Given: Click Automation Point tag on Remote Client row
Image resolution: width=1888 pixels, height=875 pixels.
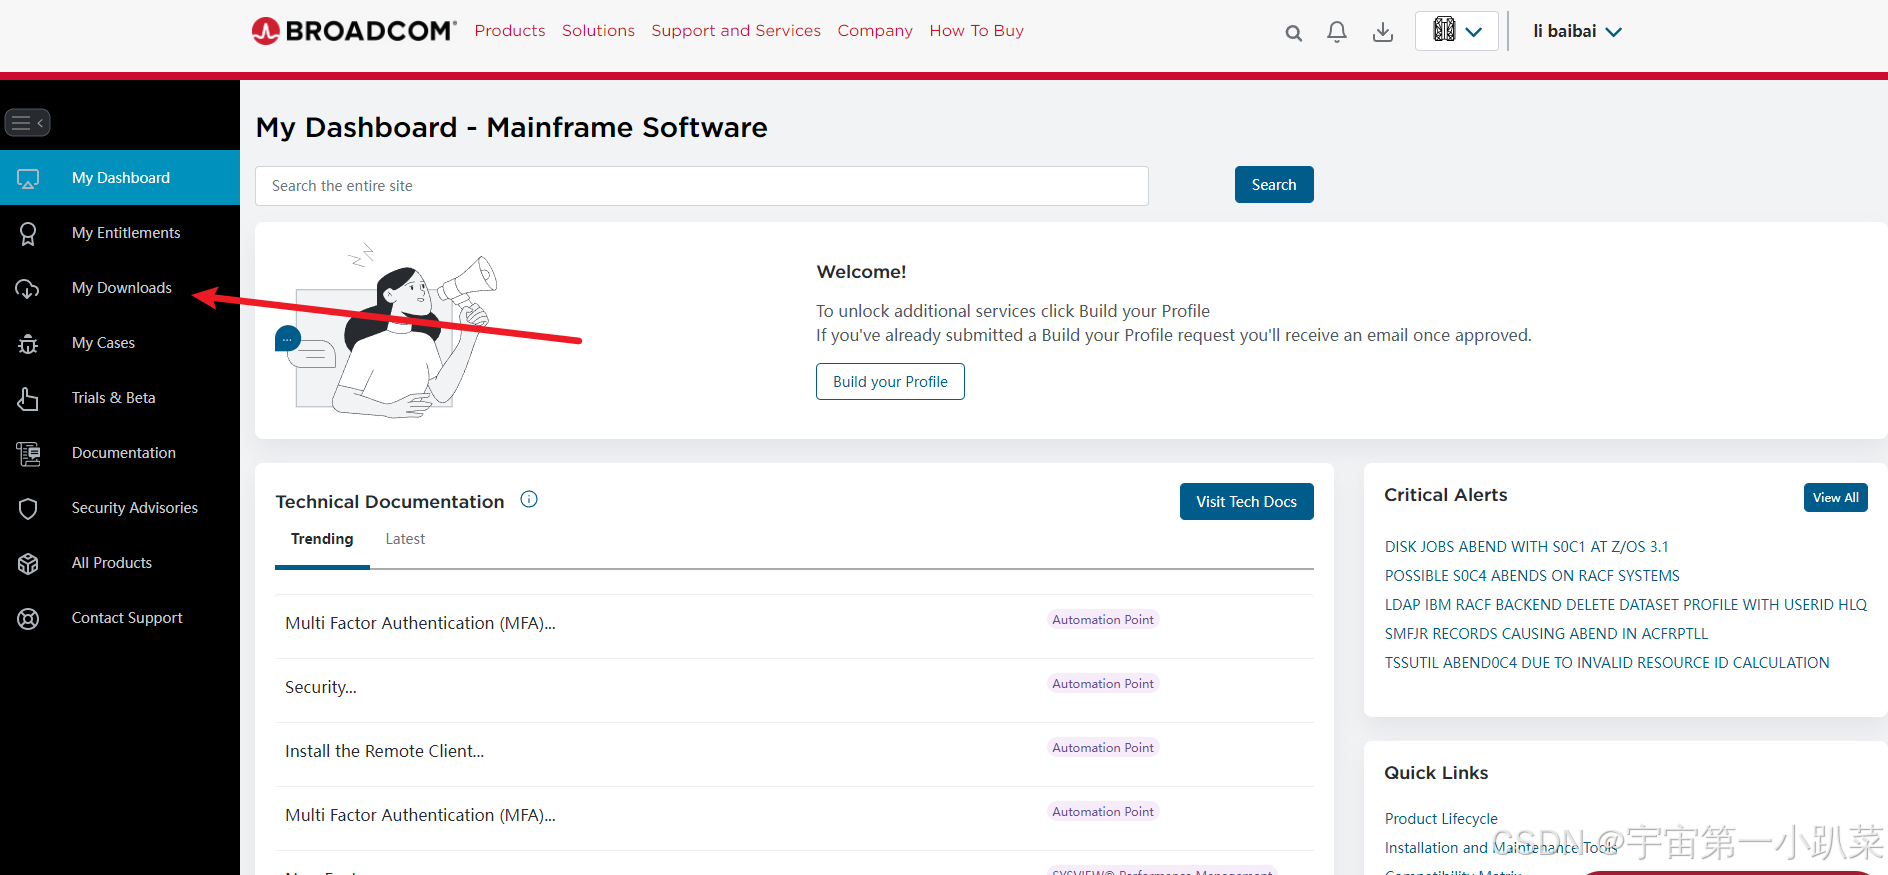Looking at the screenshot, I should (x=1103, y=748).
